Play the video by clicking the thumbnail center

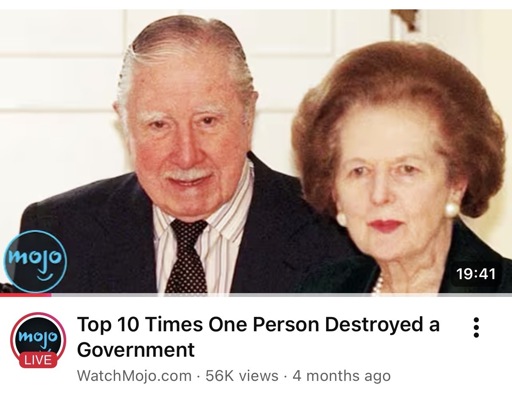tap(256, 151)
